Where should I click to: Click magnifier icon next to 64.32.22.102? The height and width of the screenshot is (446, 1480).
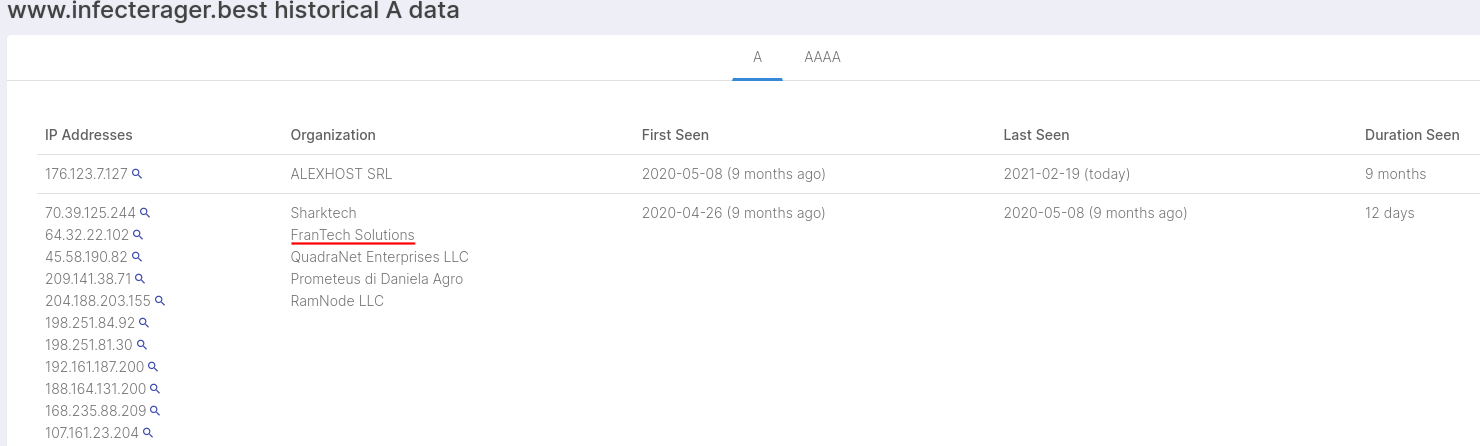point(138,235)
